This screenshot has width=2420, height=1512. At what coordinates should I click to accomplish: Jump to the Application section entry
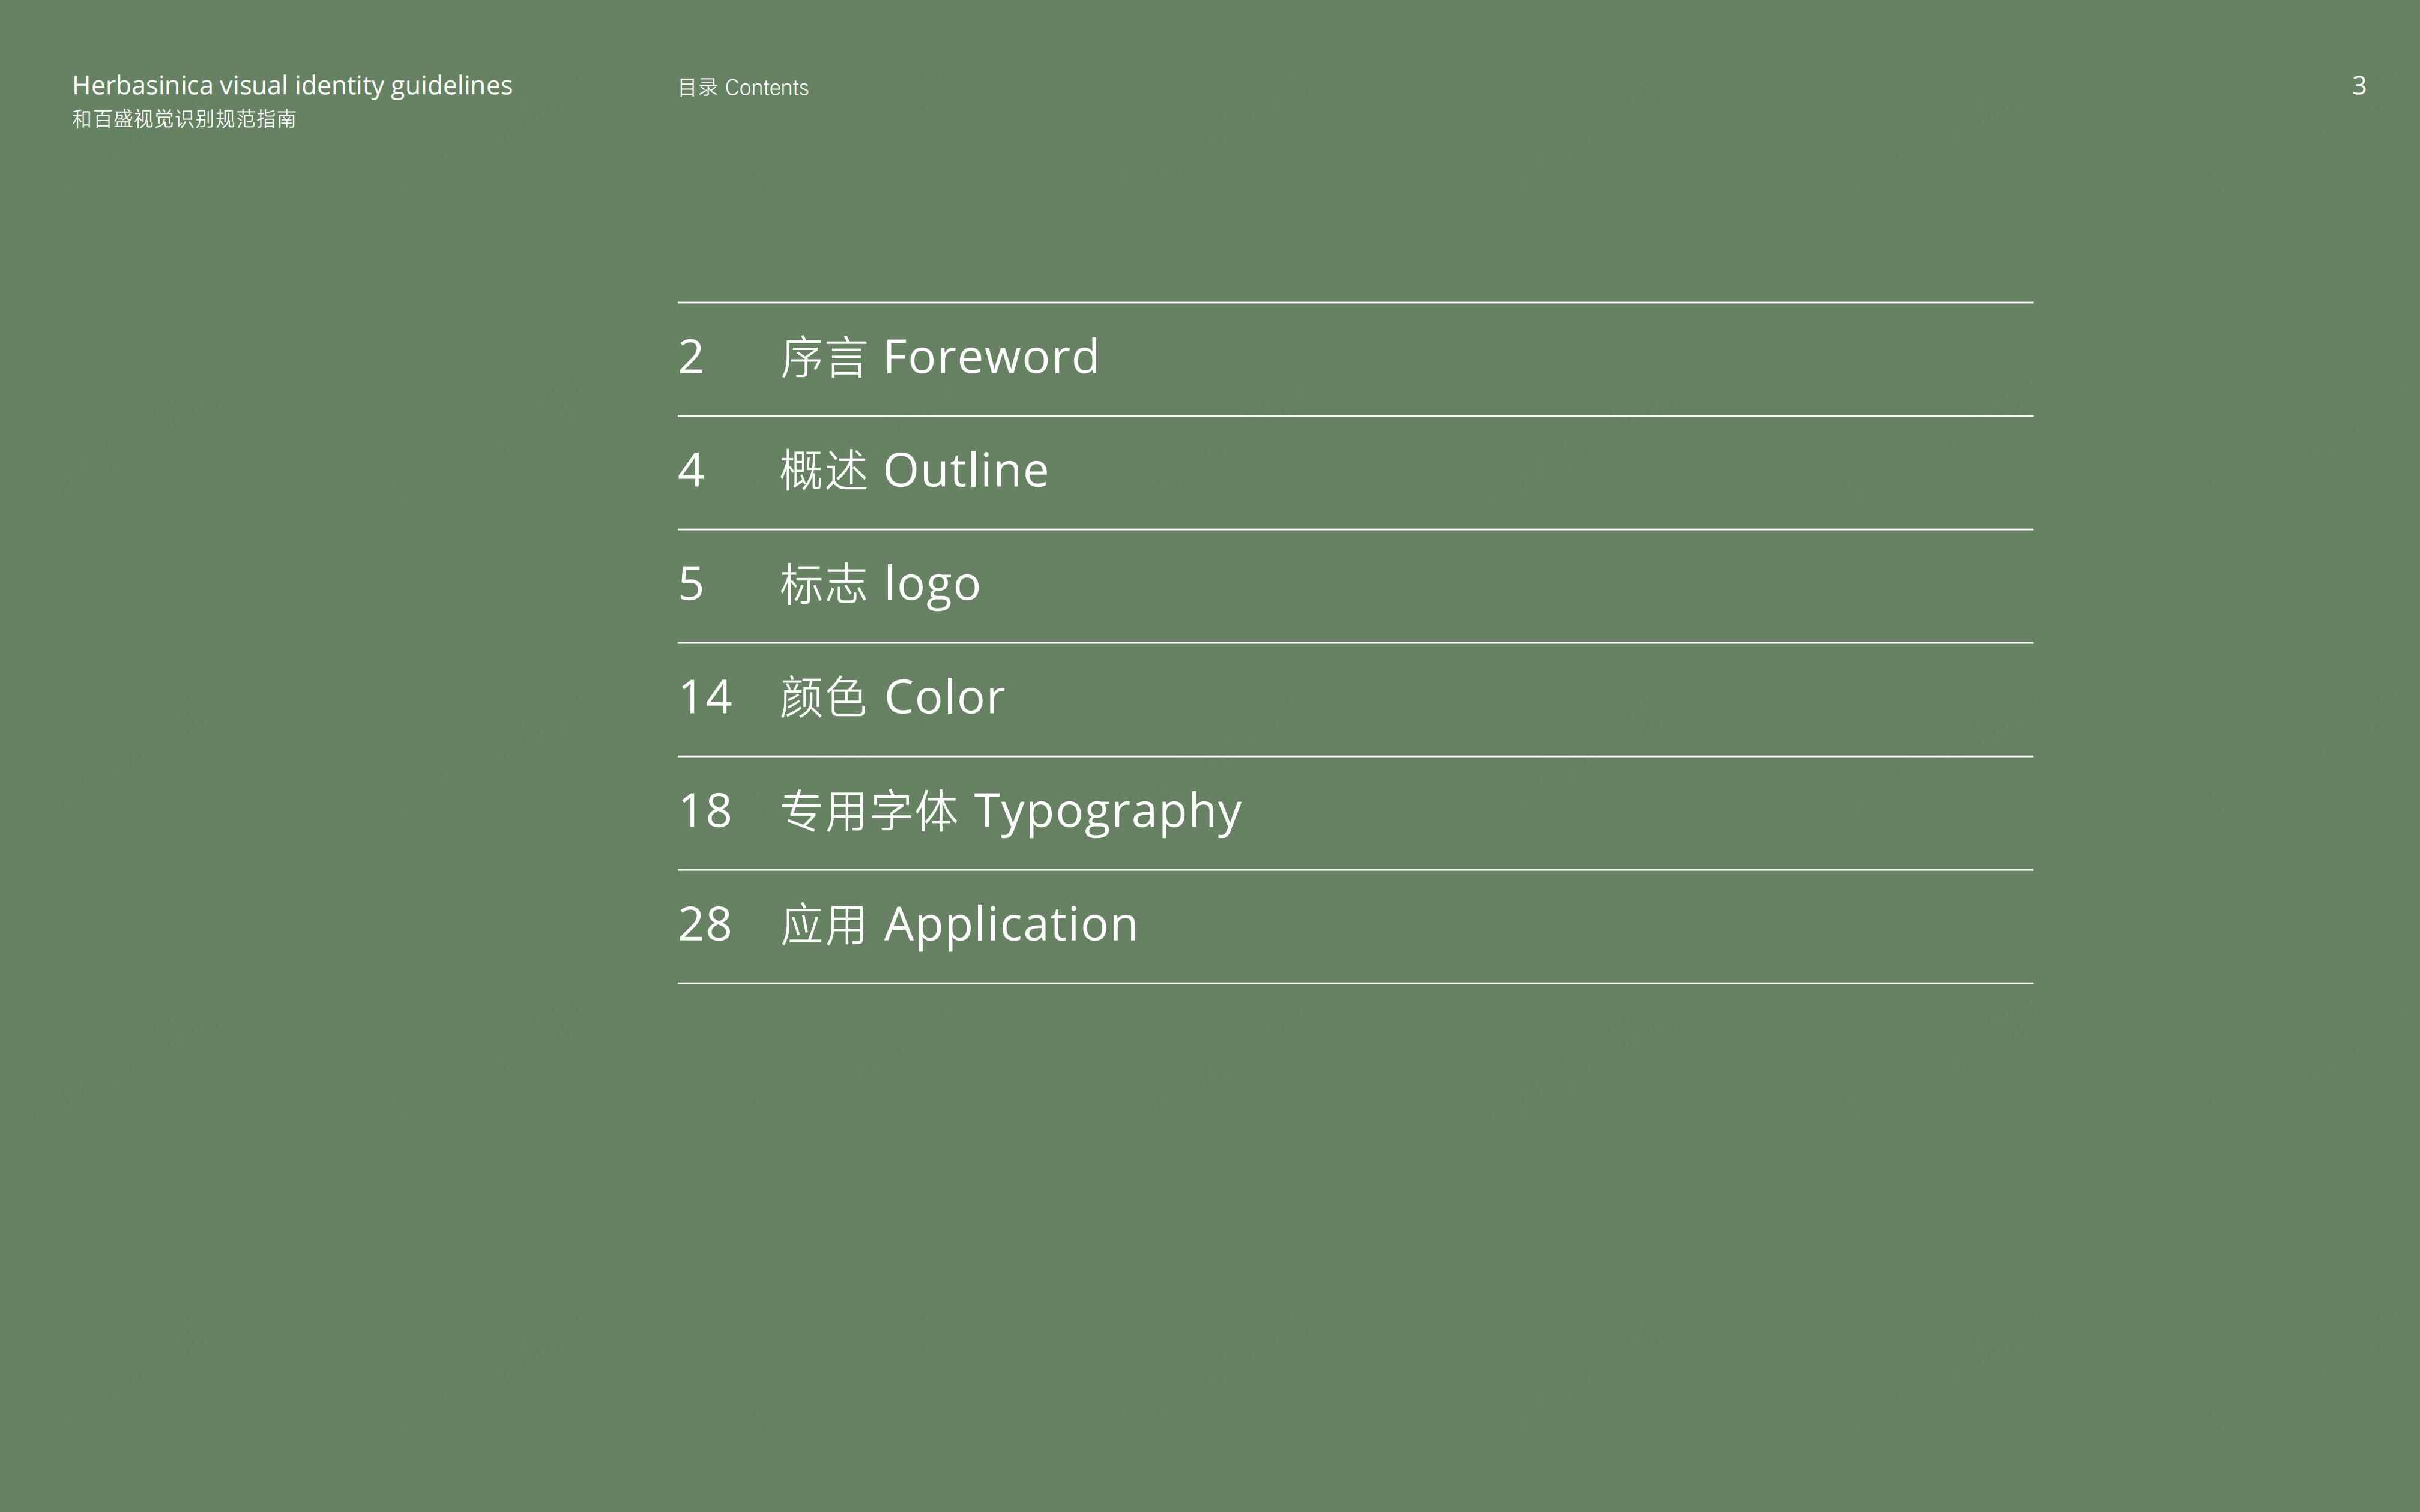[x=1355, y=926]
